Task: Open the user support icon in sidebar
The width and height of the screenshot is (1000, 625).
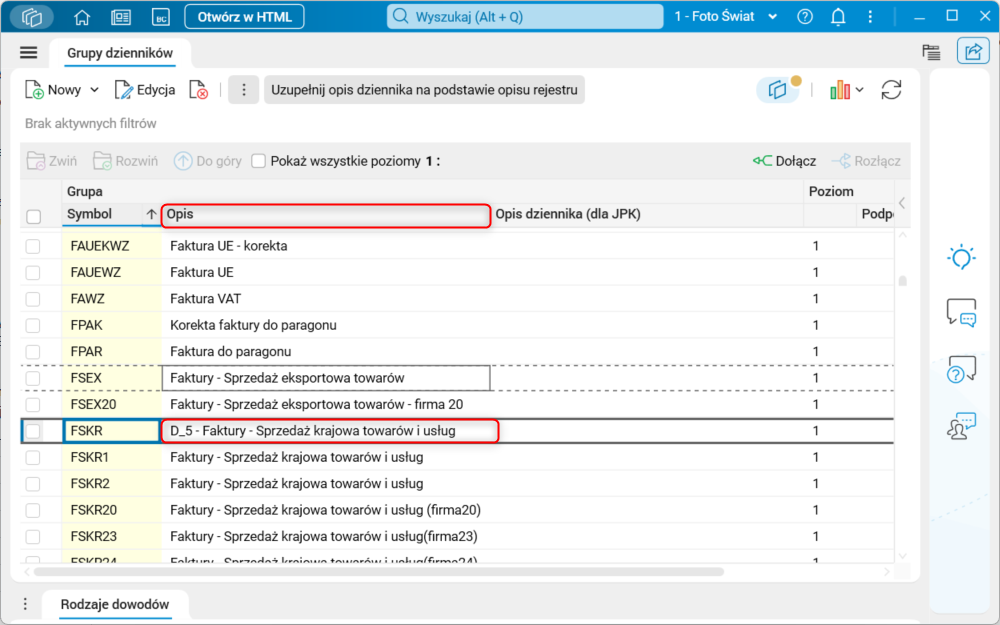Action: (x=961, y=426)
